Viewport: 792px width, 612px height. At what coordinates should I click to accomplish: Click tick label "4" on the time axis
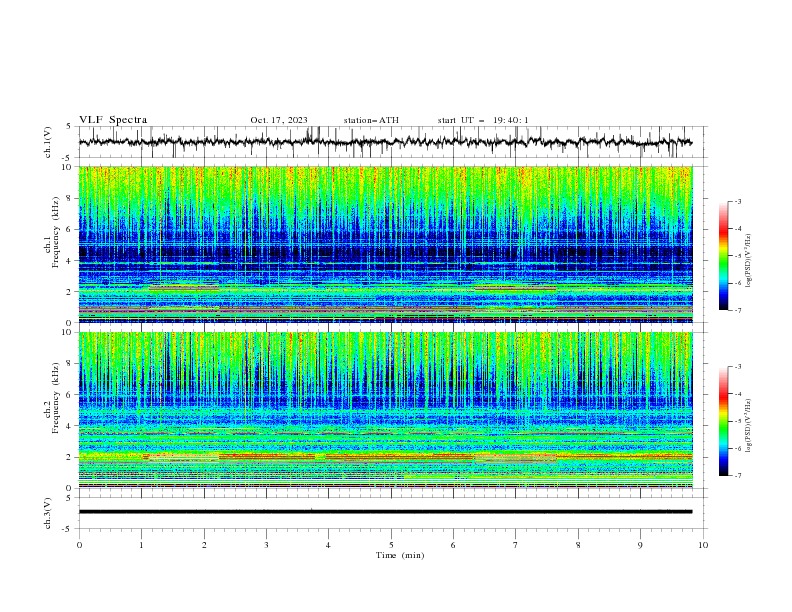click(328, 545)
